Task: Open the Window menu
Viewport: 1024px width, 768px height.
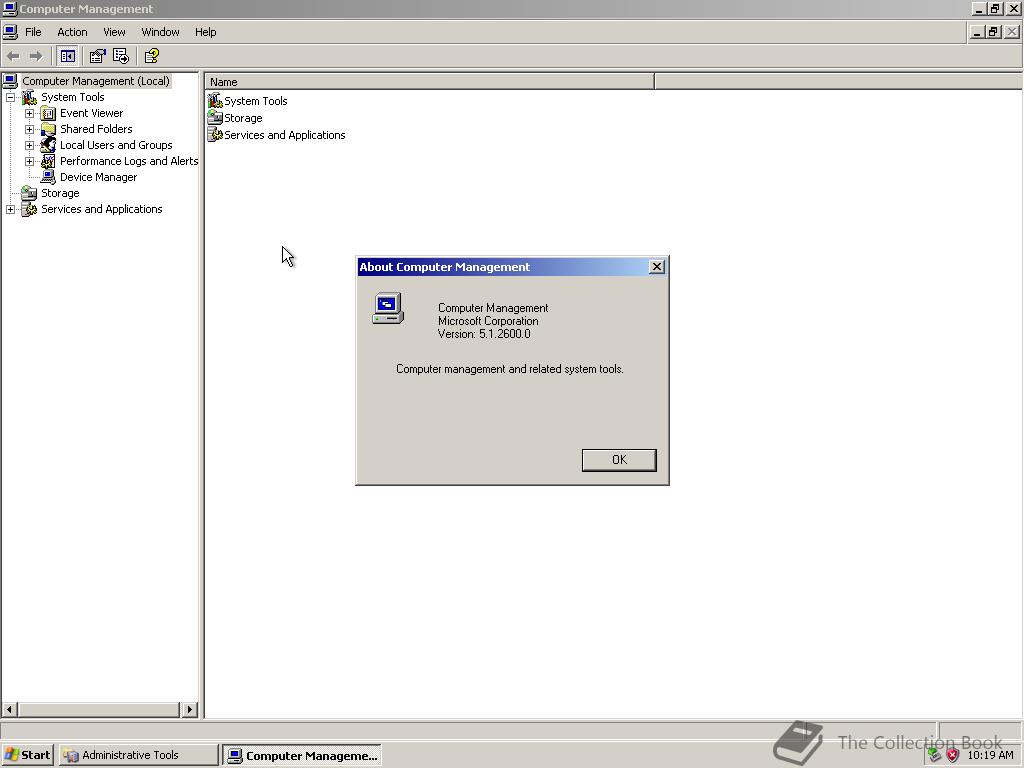Action: [160, 32]
